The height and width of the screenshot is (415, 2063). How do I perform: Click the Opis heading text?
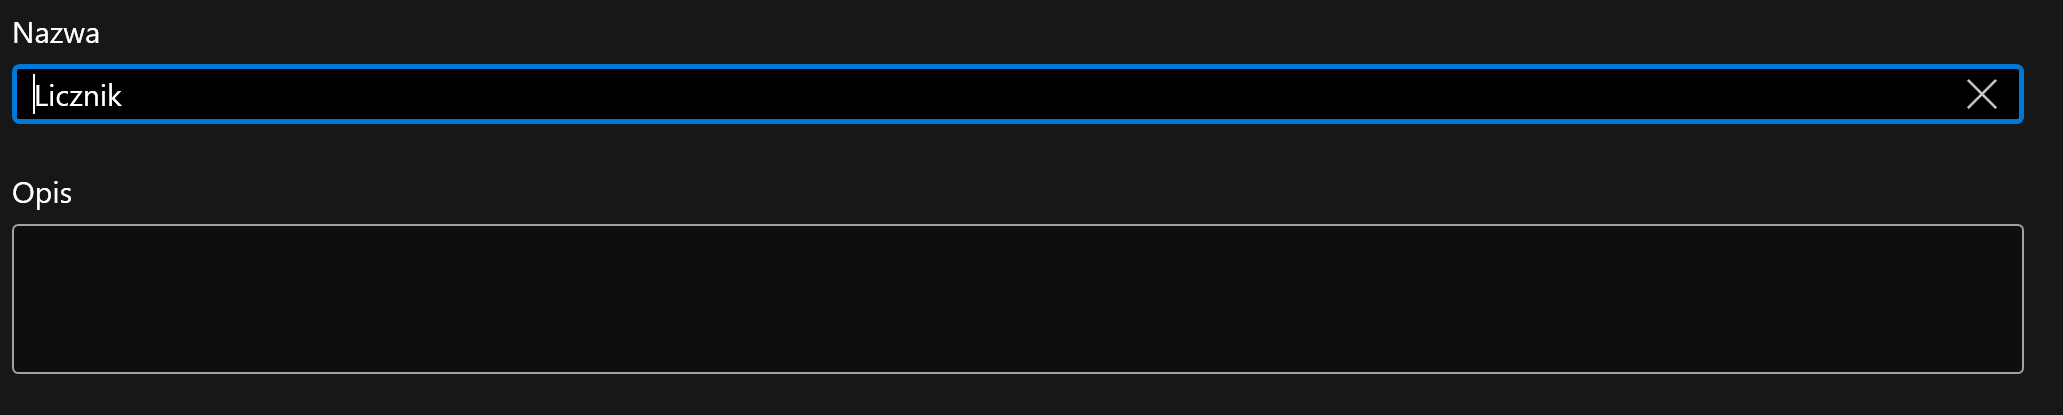click(x=42, y=193)
